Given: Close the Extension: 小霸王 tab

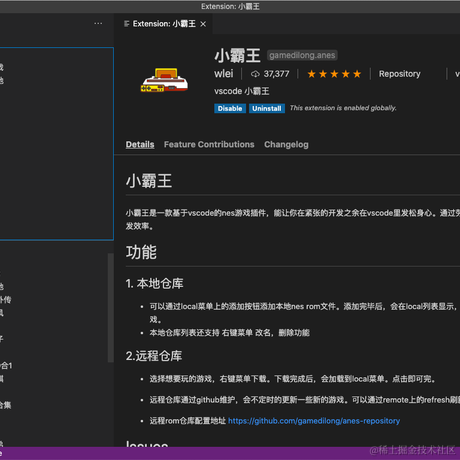Looking at the screenshot, I should point(203,24).
